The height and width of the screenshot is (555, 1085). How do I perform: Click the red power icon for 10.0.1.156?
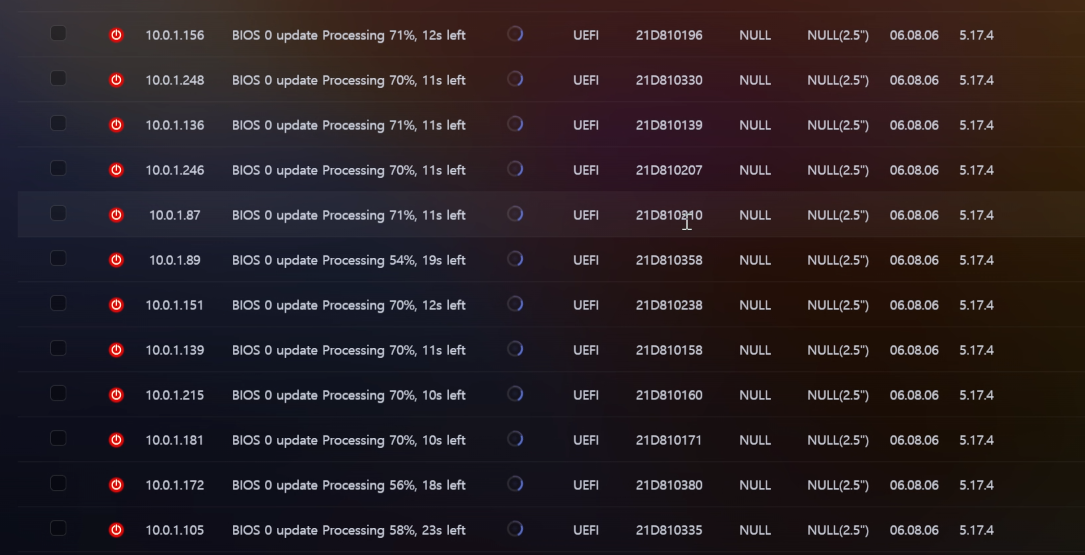116,35
